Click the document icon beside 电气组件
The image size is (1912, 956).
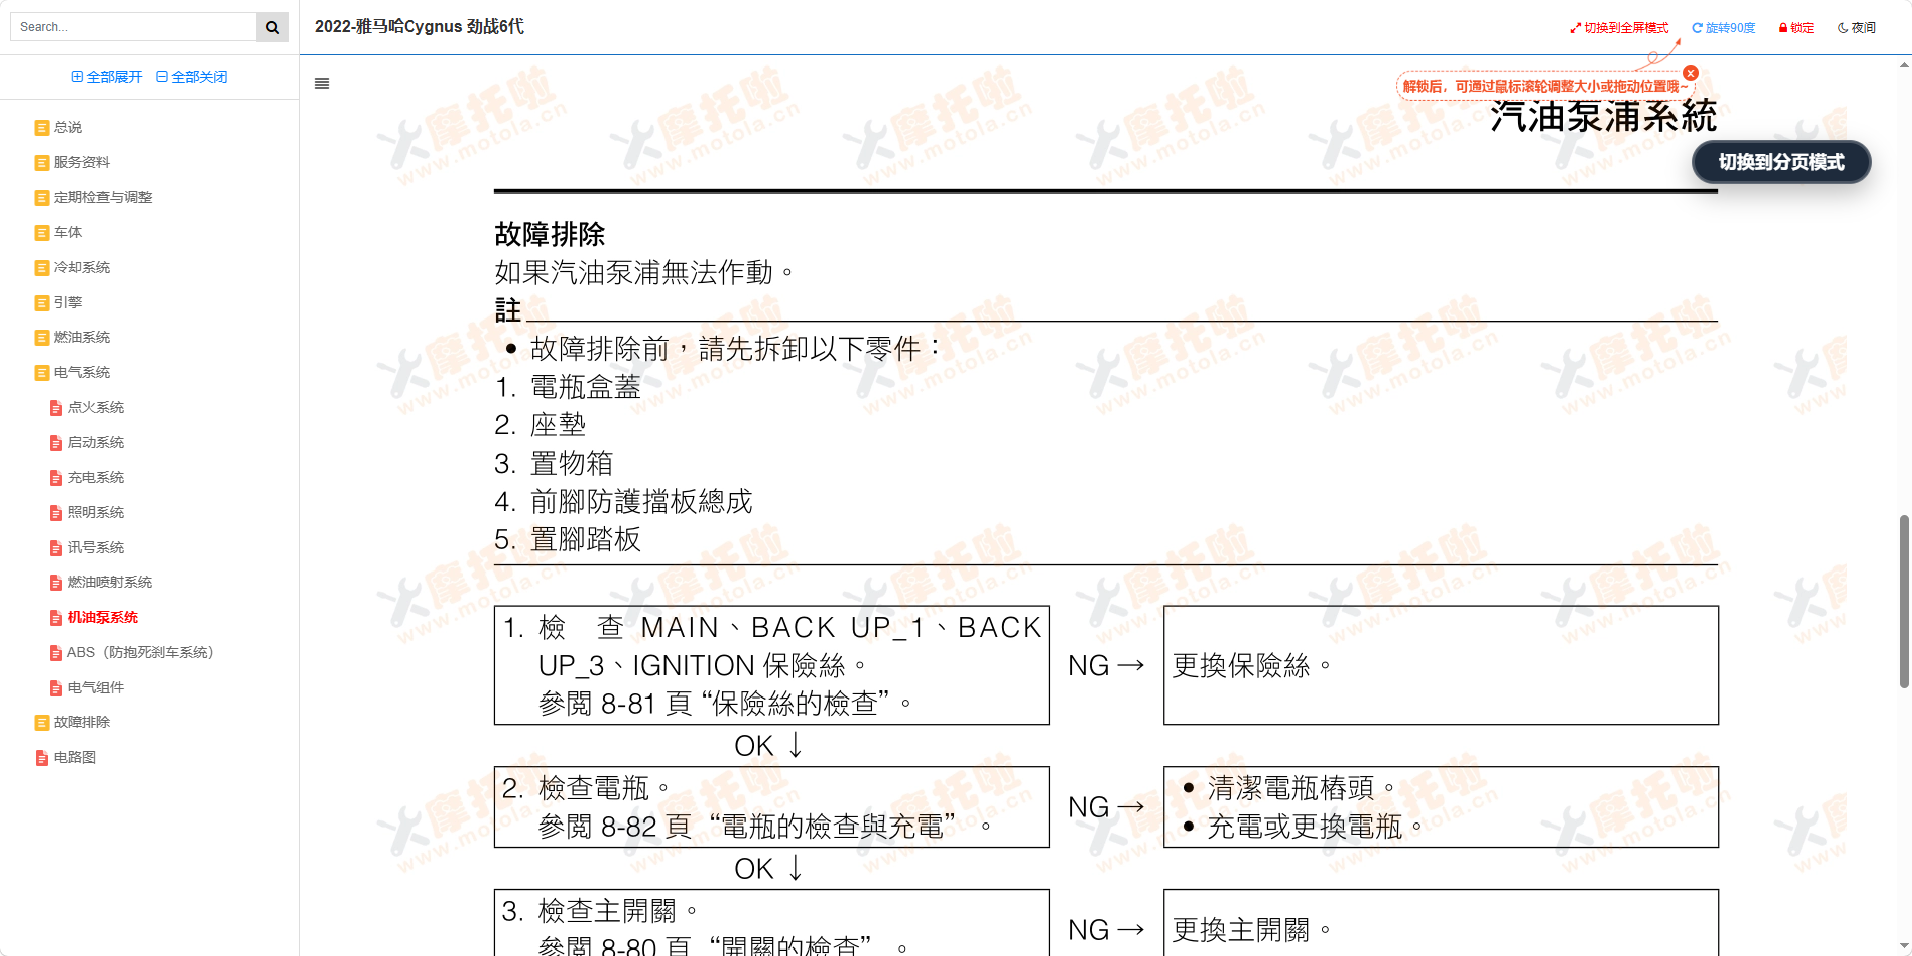56,688
